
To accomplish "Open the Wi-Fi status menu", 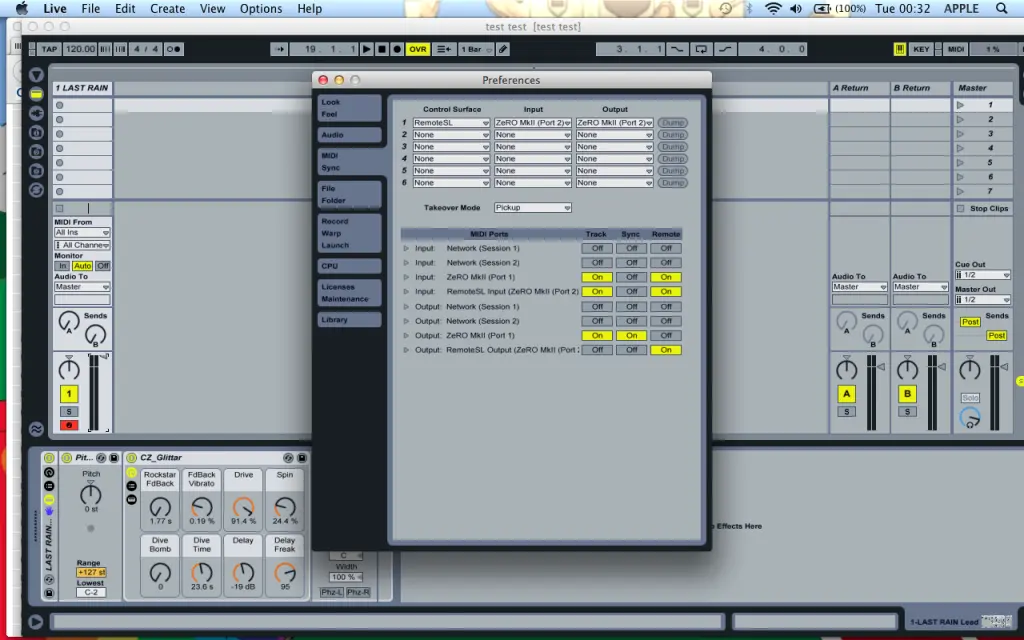I will pos(773,8).
